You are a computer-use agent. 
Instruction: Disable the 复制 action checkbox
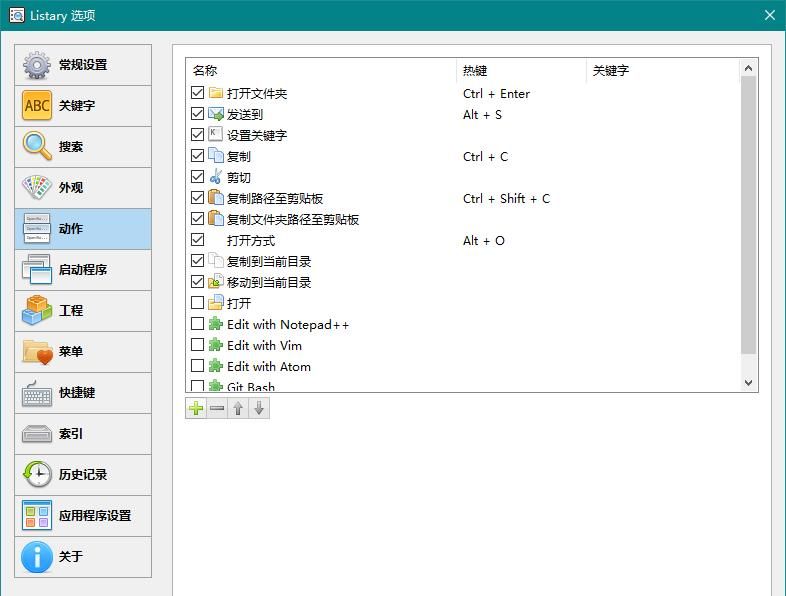198,156
